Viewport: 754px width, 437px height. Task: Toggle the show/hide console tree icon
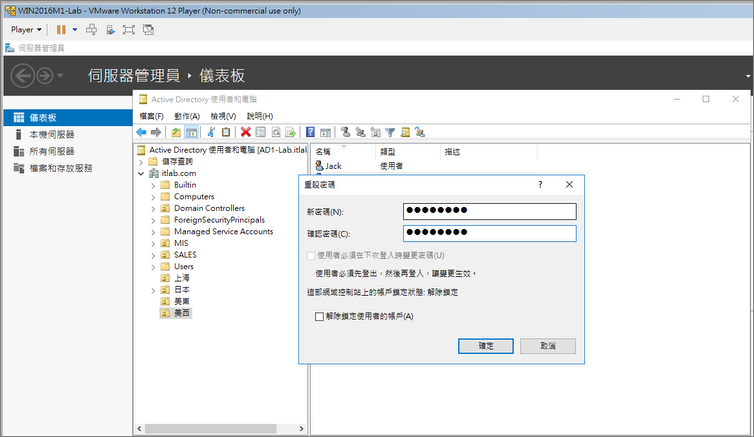[x=191, y=132]
